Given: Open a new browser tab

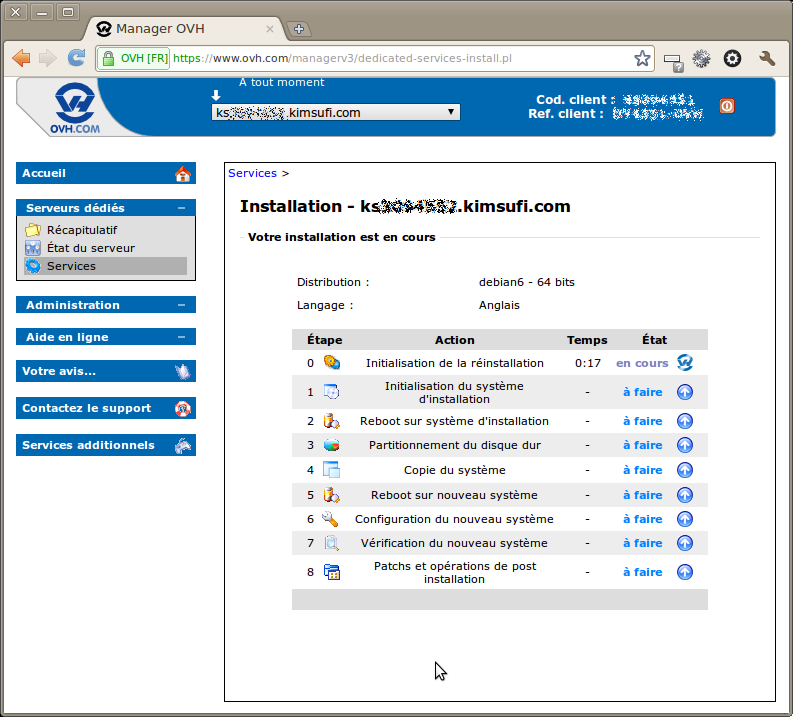Looking at the screenshot, I should click(x=299, y=29).
